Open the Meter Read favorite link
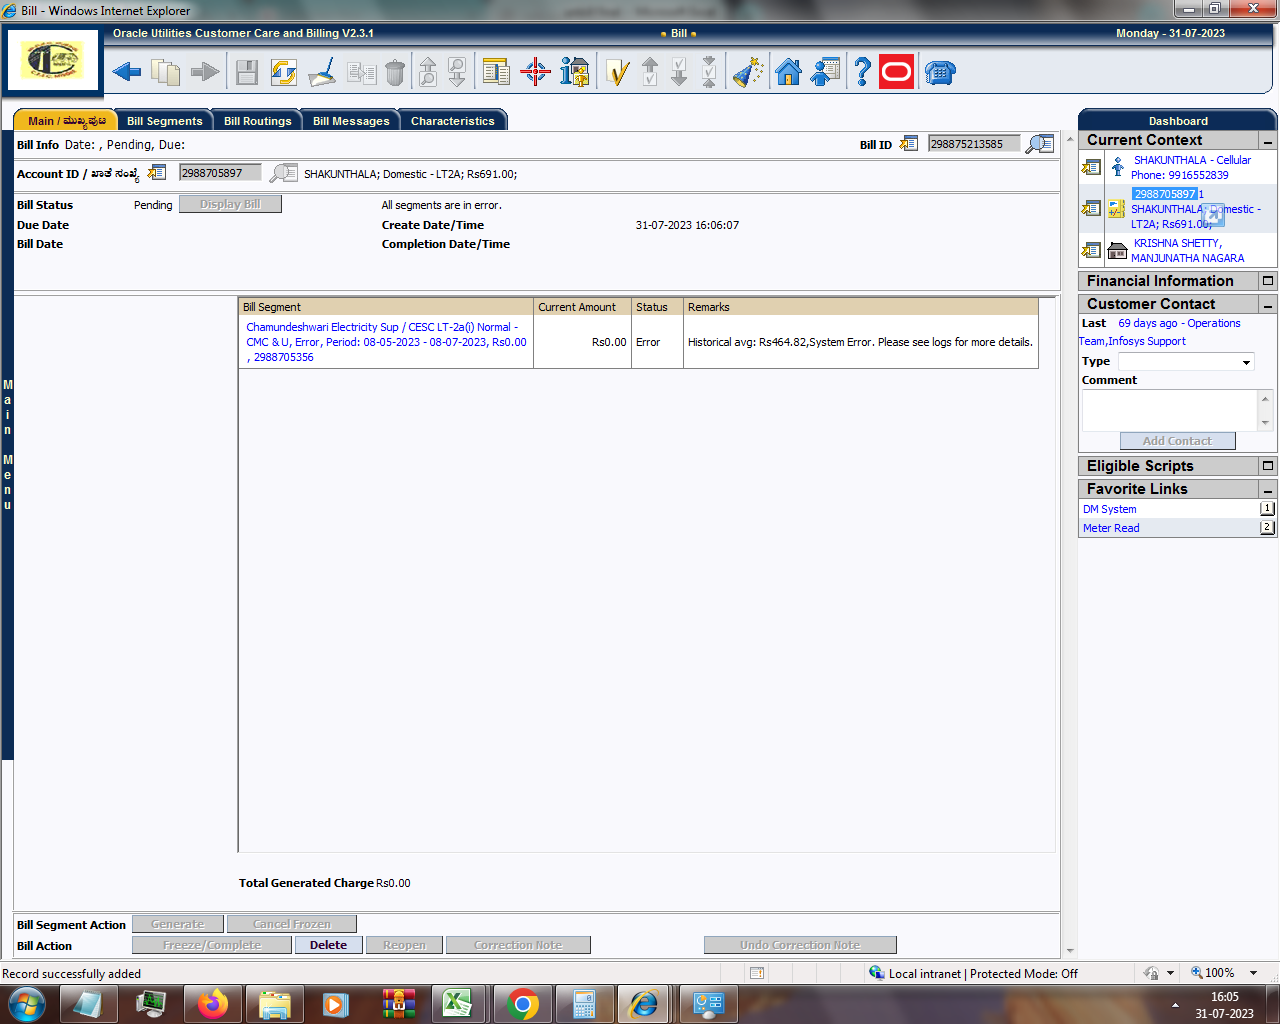The width and height of the screenshot is (1280, 1024). [1111, 528]
